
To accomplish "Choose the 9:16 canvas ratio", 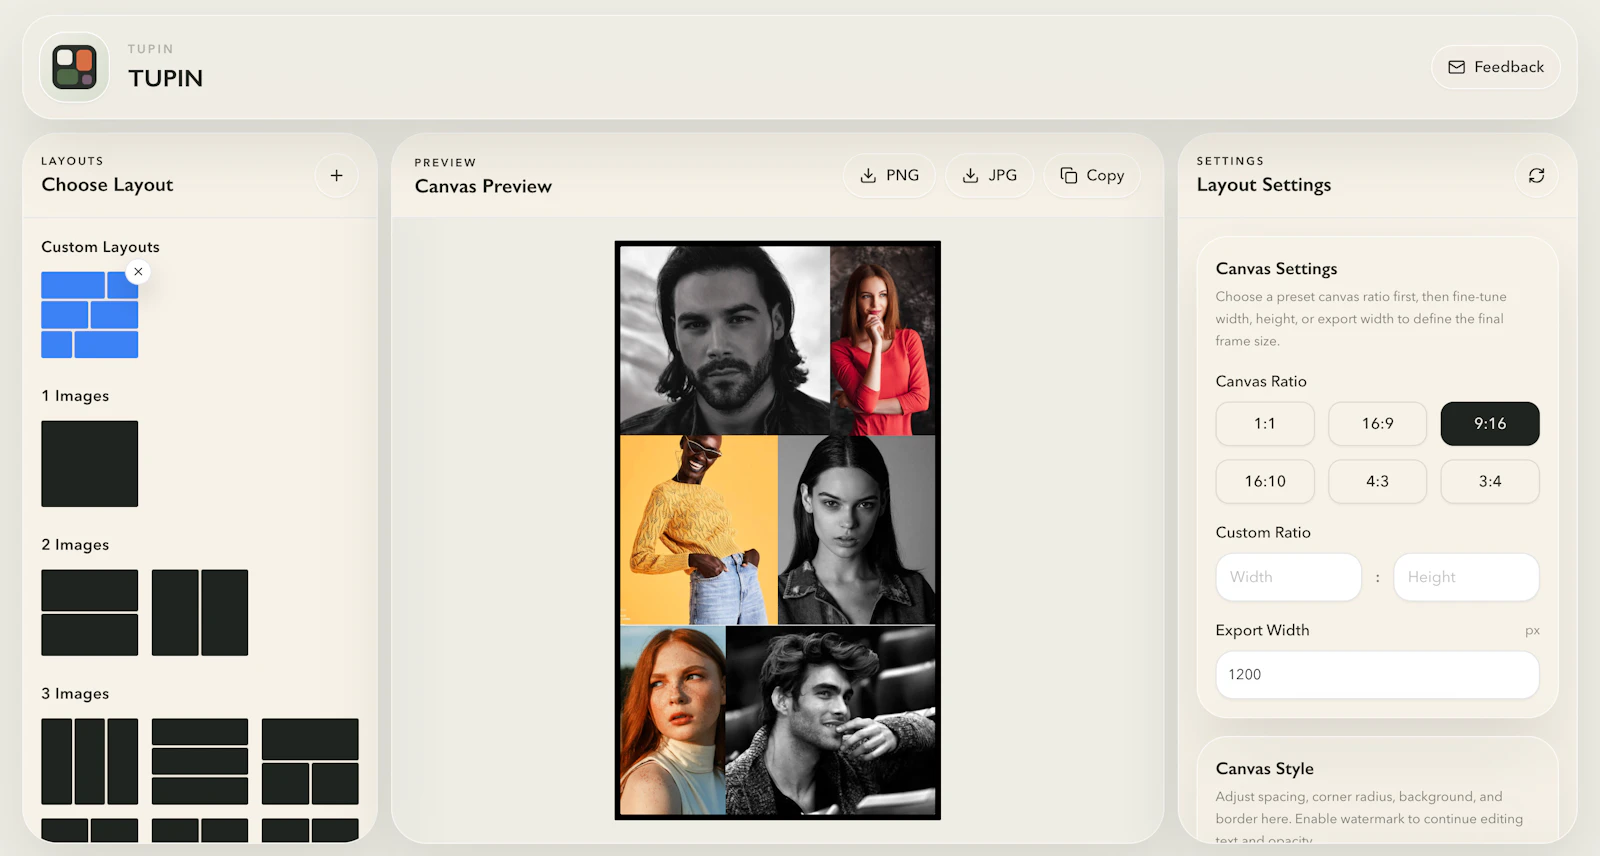I will 1490,424.
